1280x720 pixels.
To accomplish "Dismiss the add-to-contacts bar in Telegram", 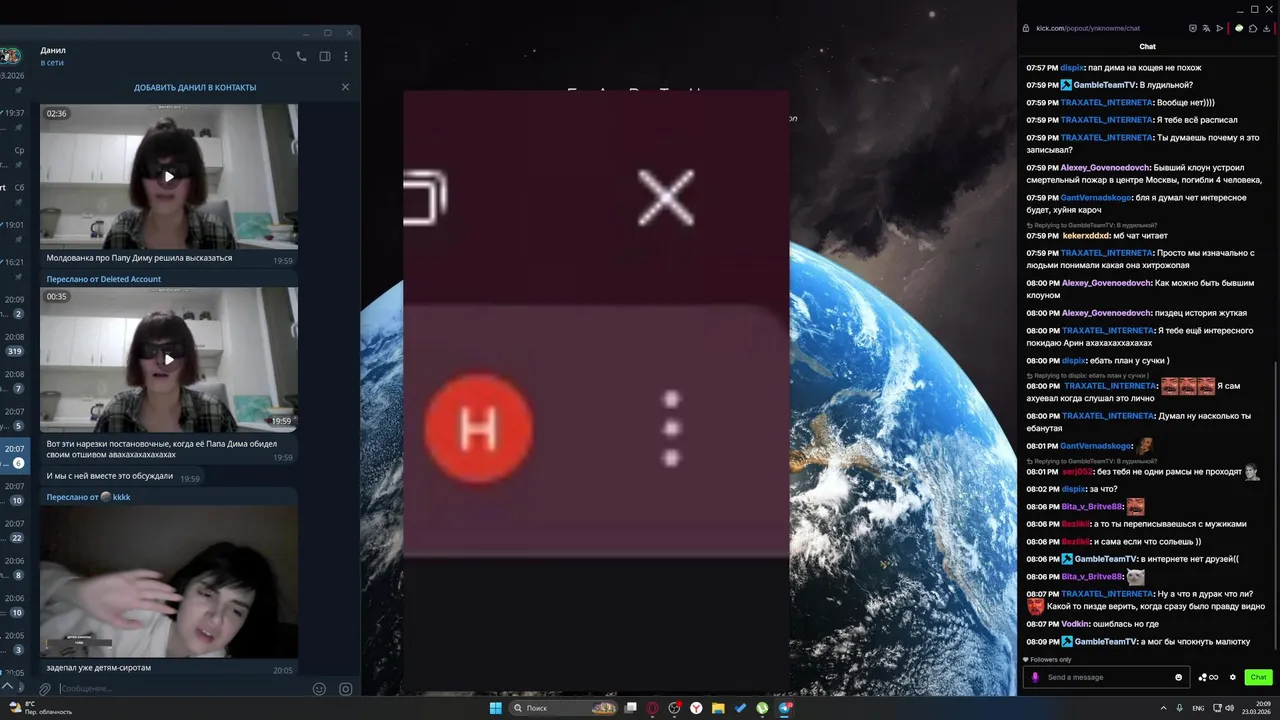I will pyautogui.click(x=345, y=87).
